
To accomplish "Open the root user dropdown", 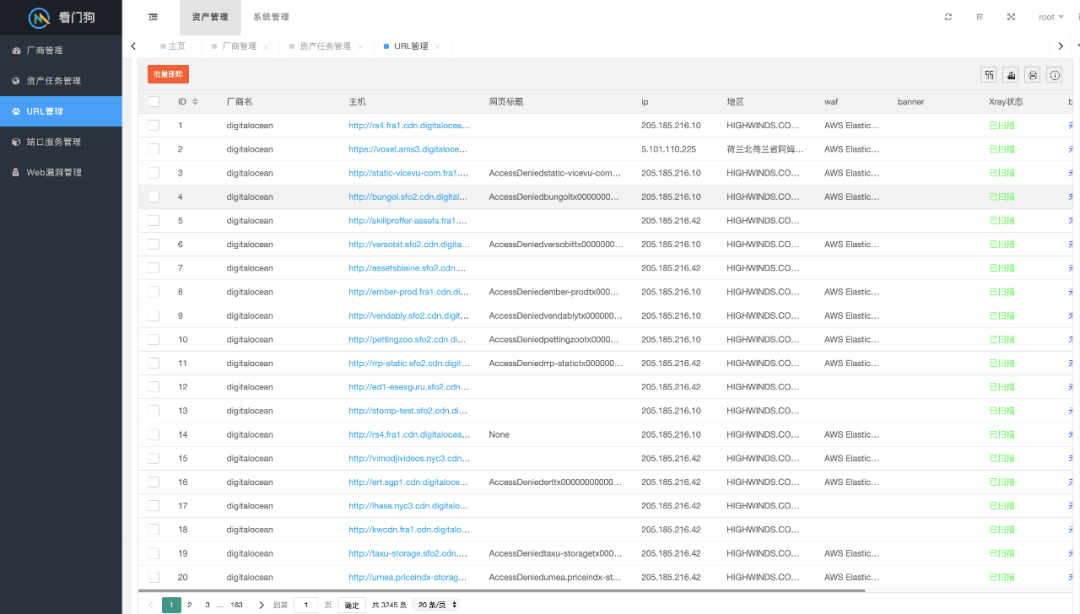I will 1051,17.
